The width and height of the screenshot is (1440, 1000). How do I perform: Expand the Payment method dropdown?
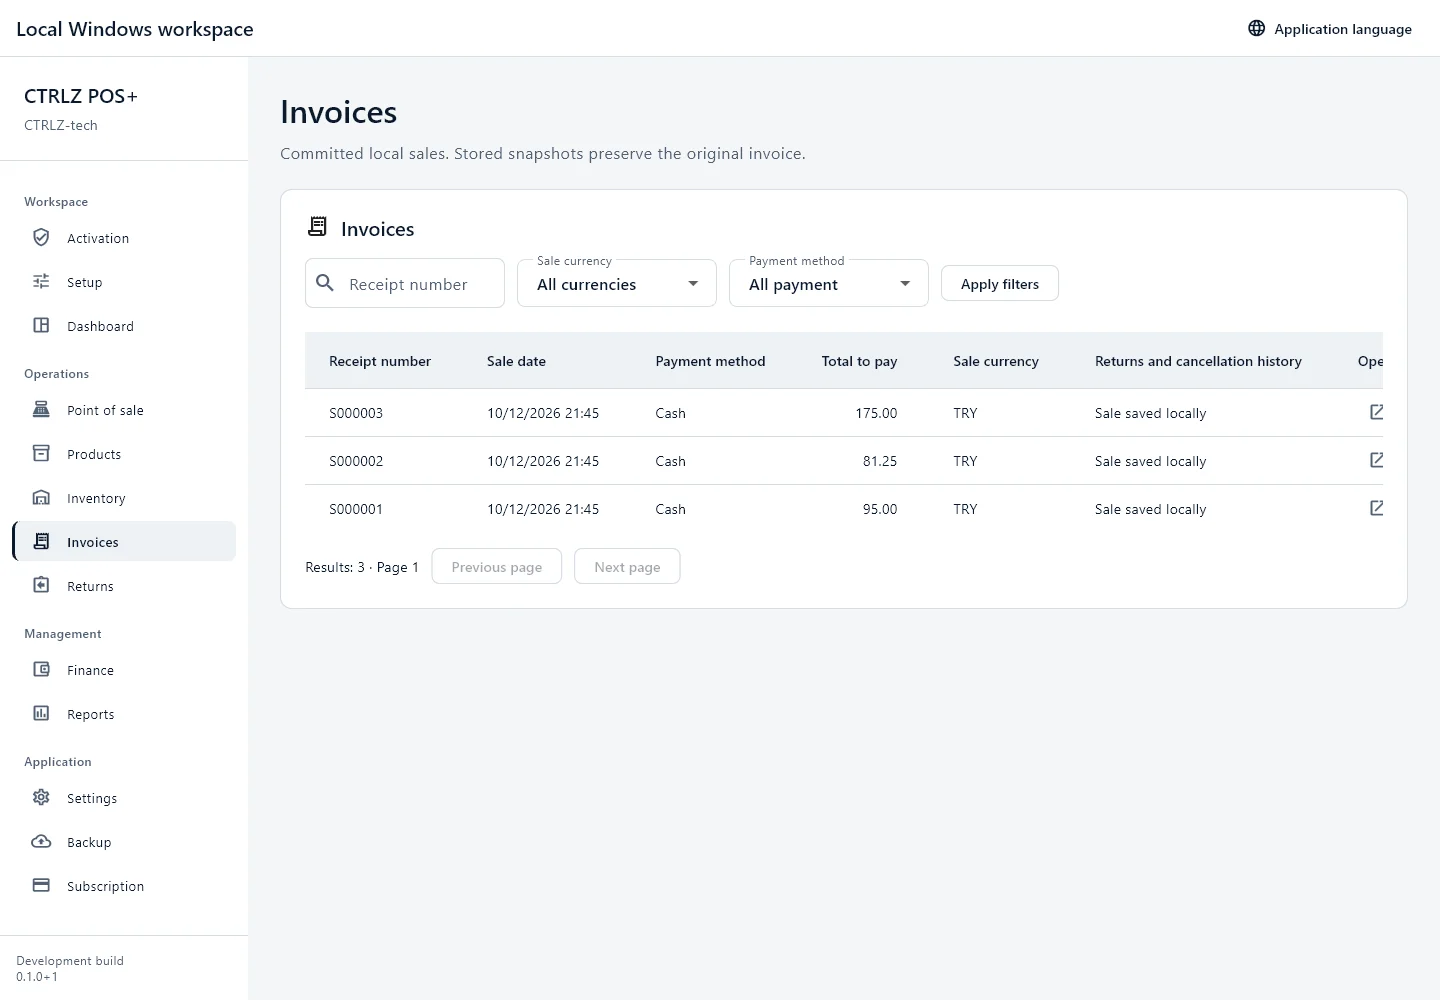tap(829, 283)
